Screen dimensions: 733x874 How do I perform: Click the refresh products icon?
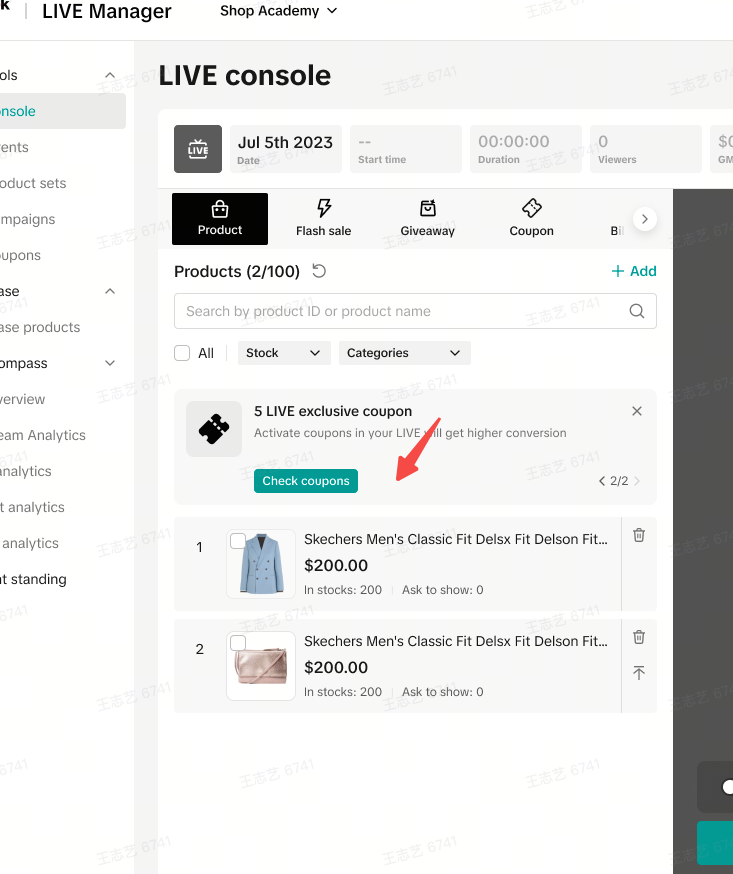click(319, 271)
